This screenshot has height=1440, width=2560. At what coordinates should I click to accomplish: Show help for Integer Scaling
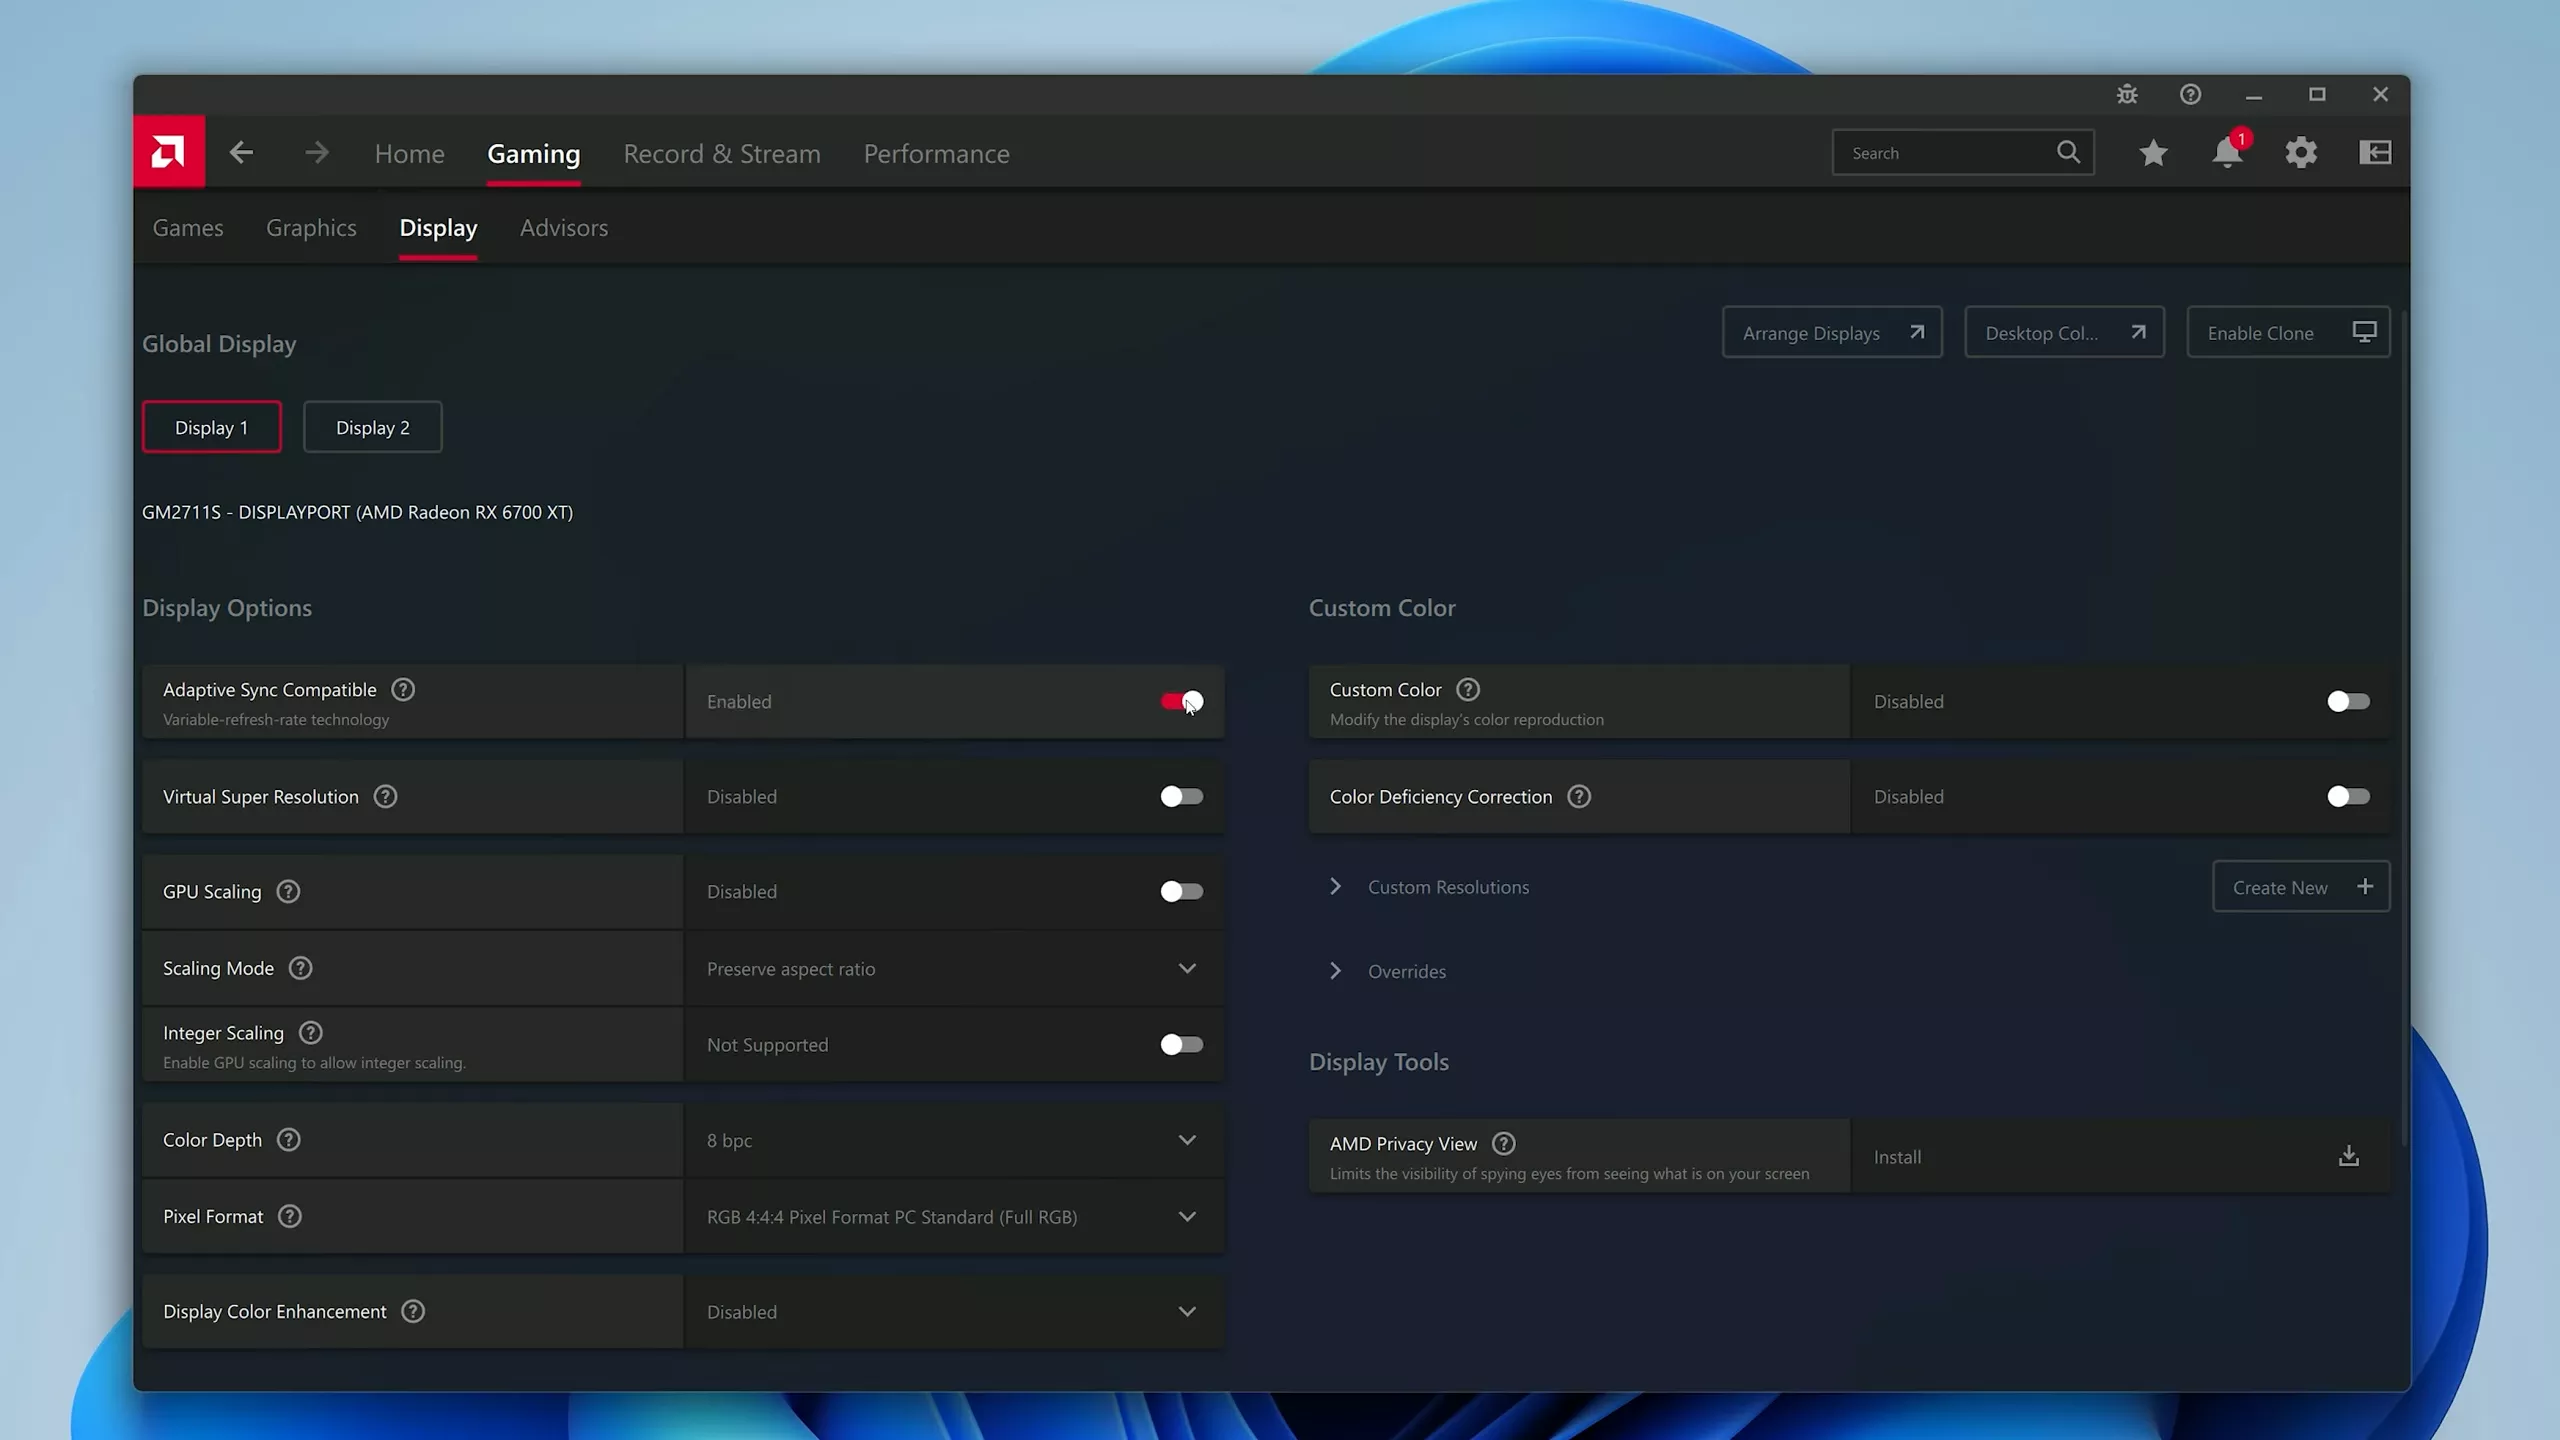click(x=311, y=1032)
